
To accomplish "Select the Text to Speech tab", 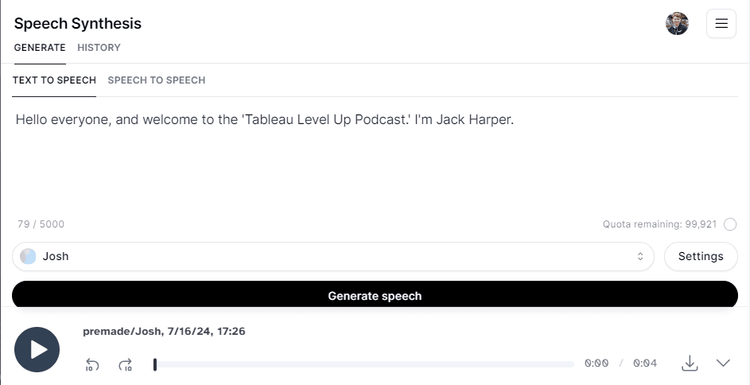I will coord(54,80).
